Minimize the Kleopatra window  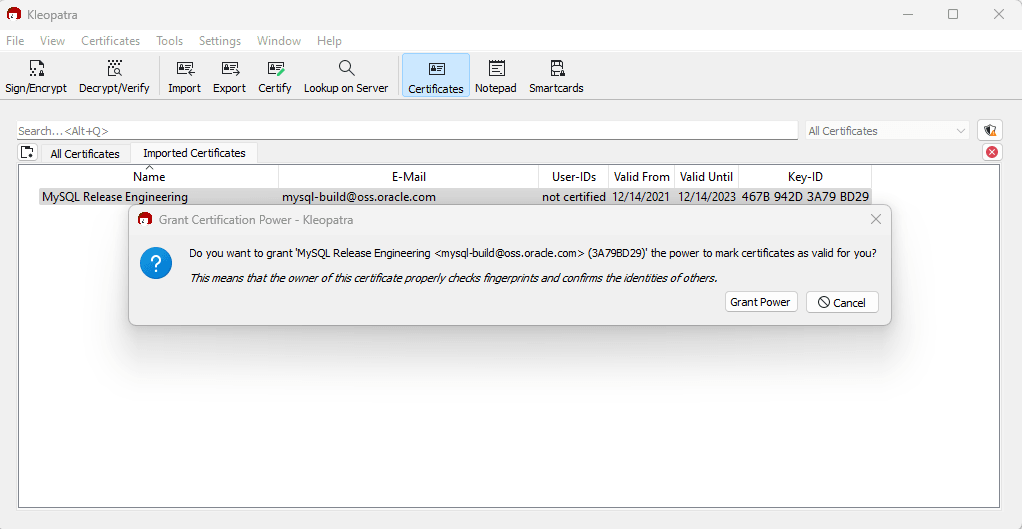pyautogui.click(x=907, y=14)
